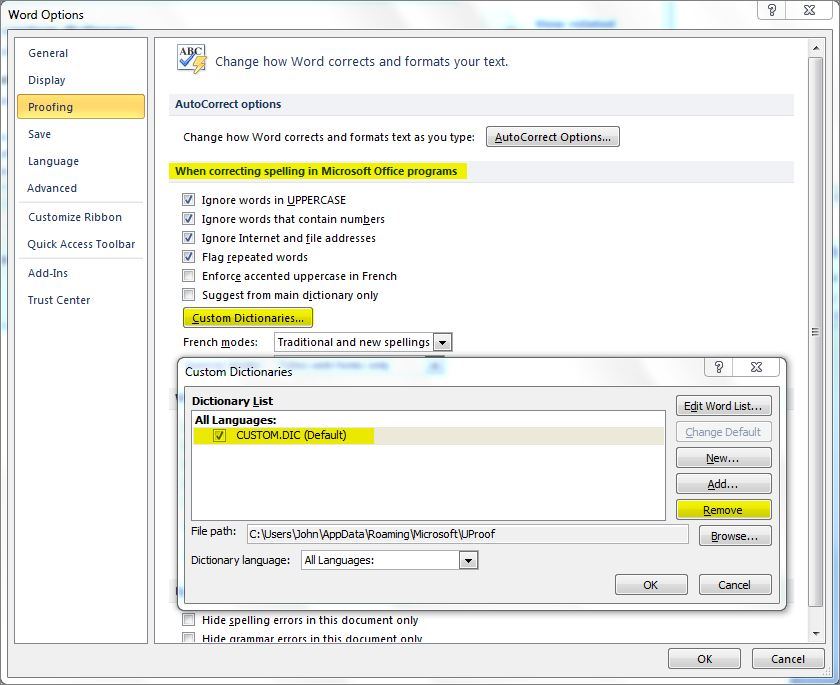The width and height of the screenshot is (840, 685).
Task: Open the Quick Access Toolbar category
Action: [x=81, y=244]
